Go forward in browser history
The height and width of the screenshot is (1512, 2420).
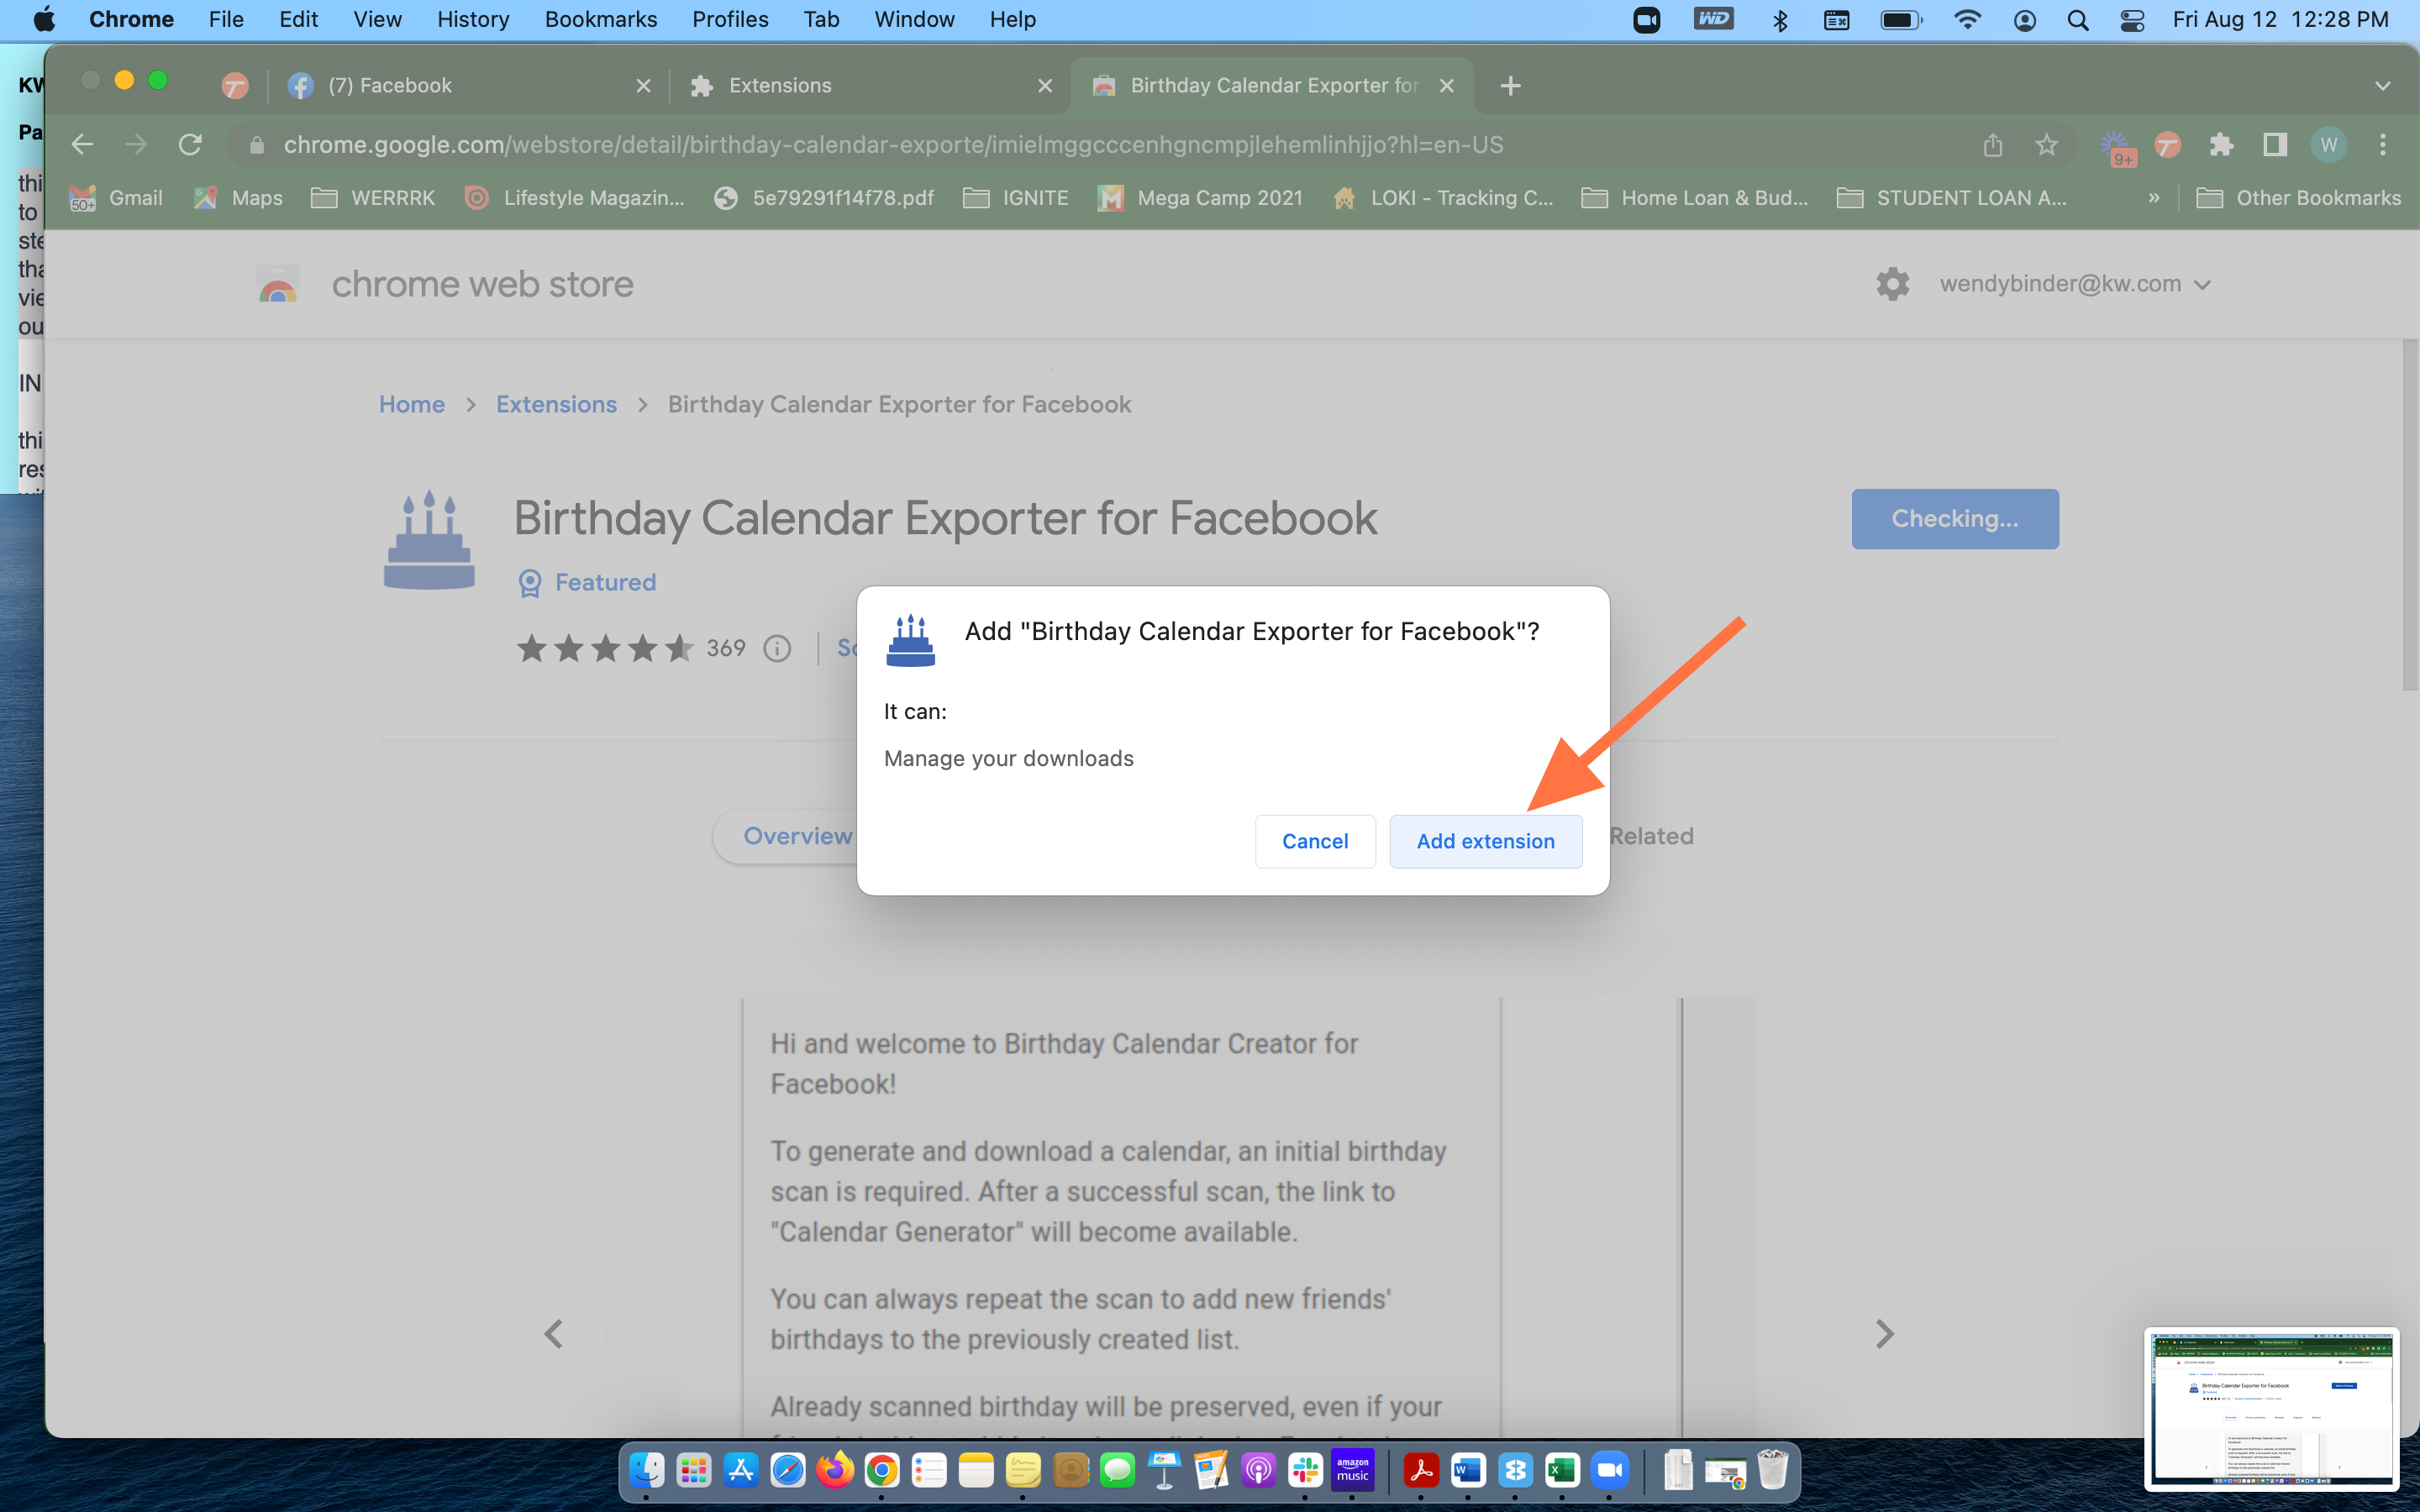pyautogui.click(x=136, y=145)
